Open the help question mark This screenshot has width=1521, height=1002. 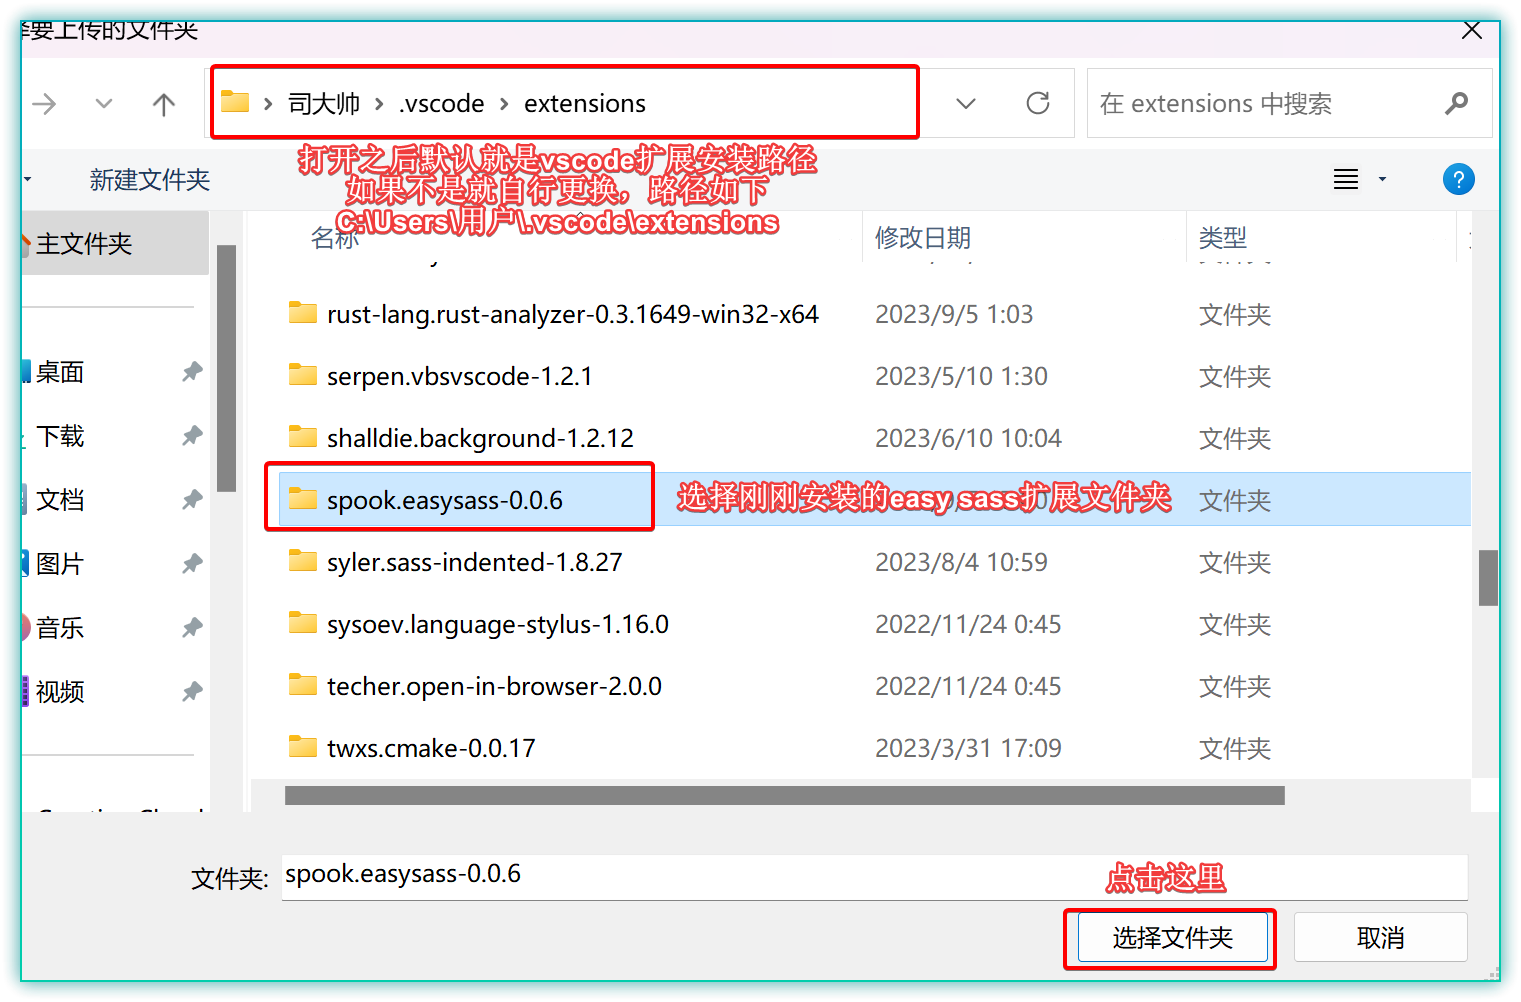[1459, 179]
